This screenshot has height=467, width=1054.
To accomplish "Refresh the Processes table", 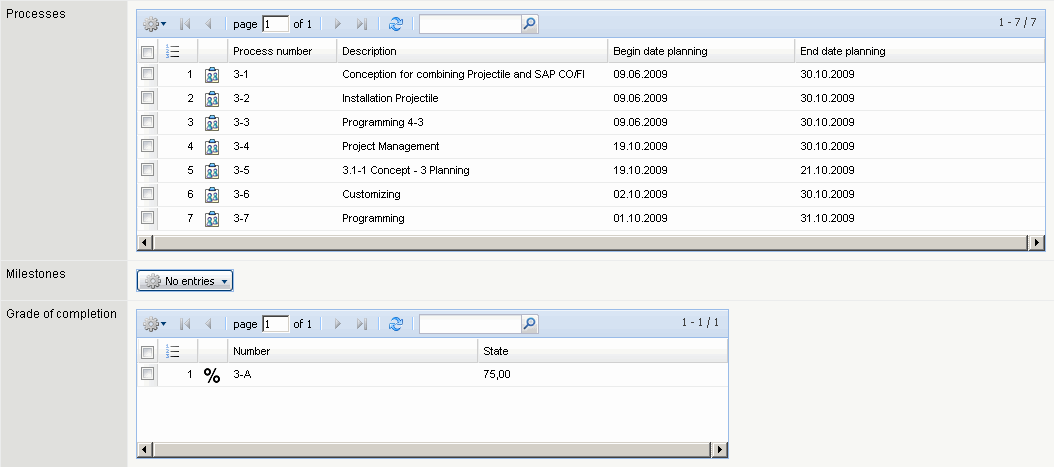I will tap(396, 23).
